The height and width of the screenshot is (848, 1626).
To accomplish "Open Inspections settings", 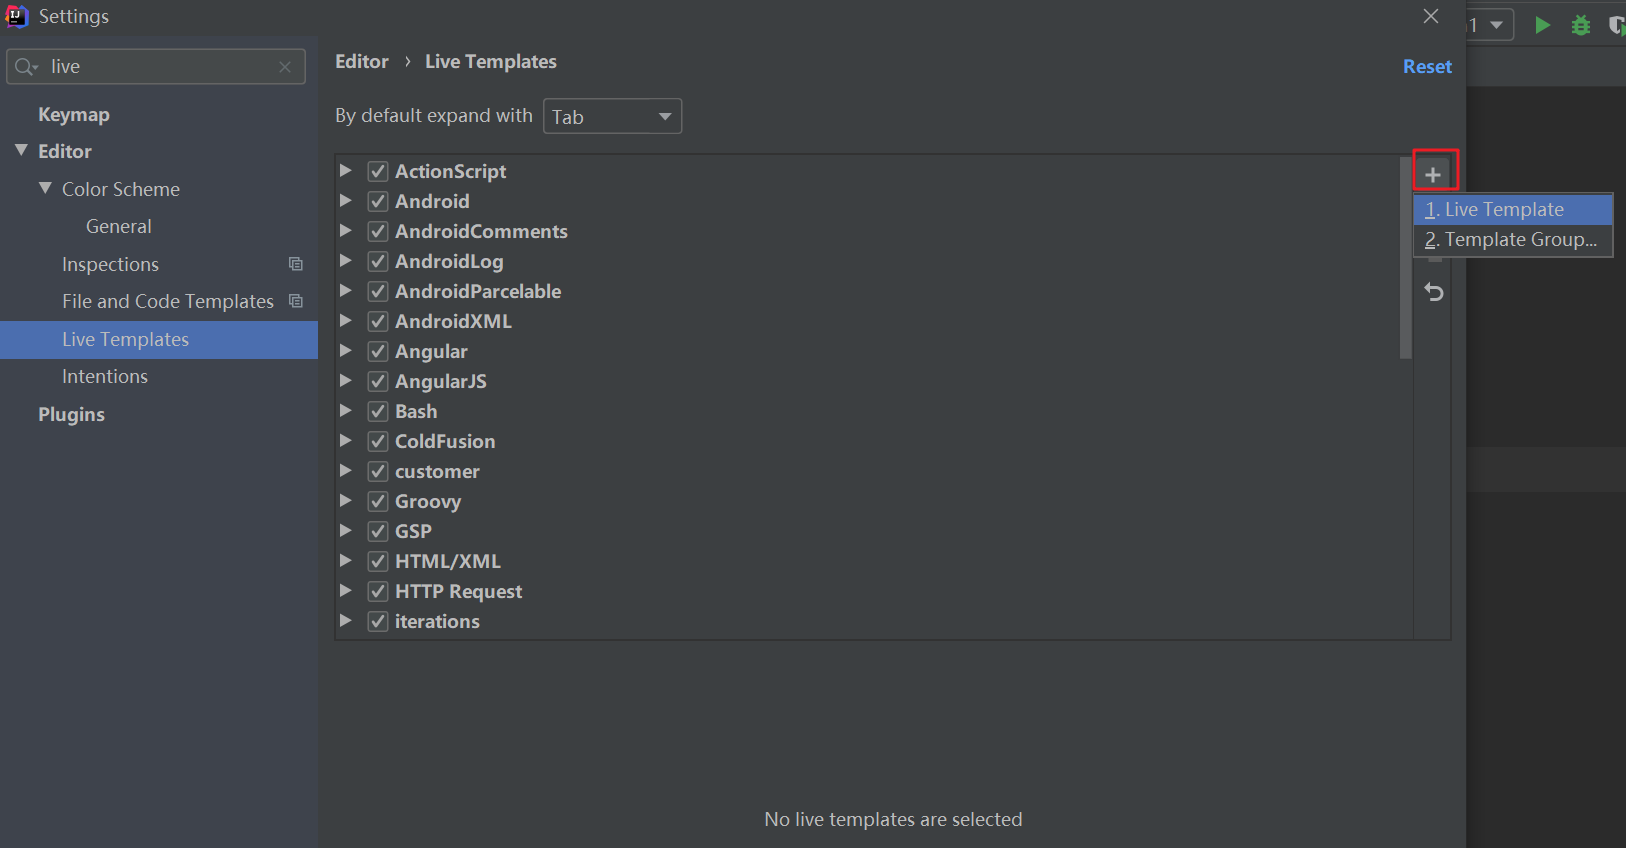I will [110, 265].
